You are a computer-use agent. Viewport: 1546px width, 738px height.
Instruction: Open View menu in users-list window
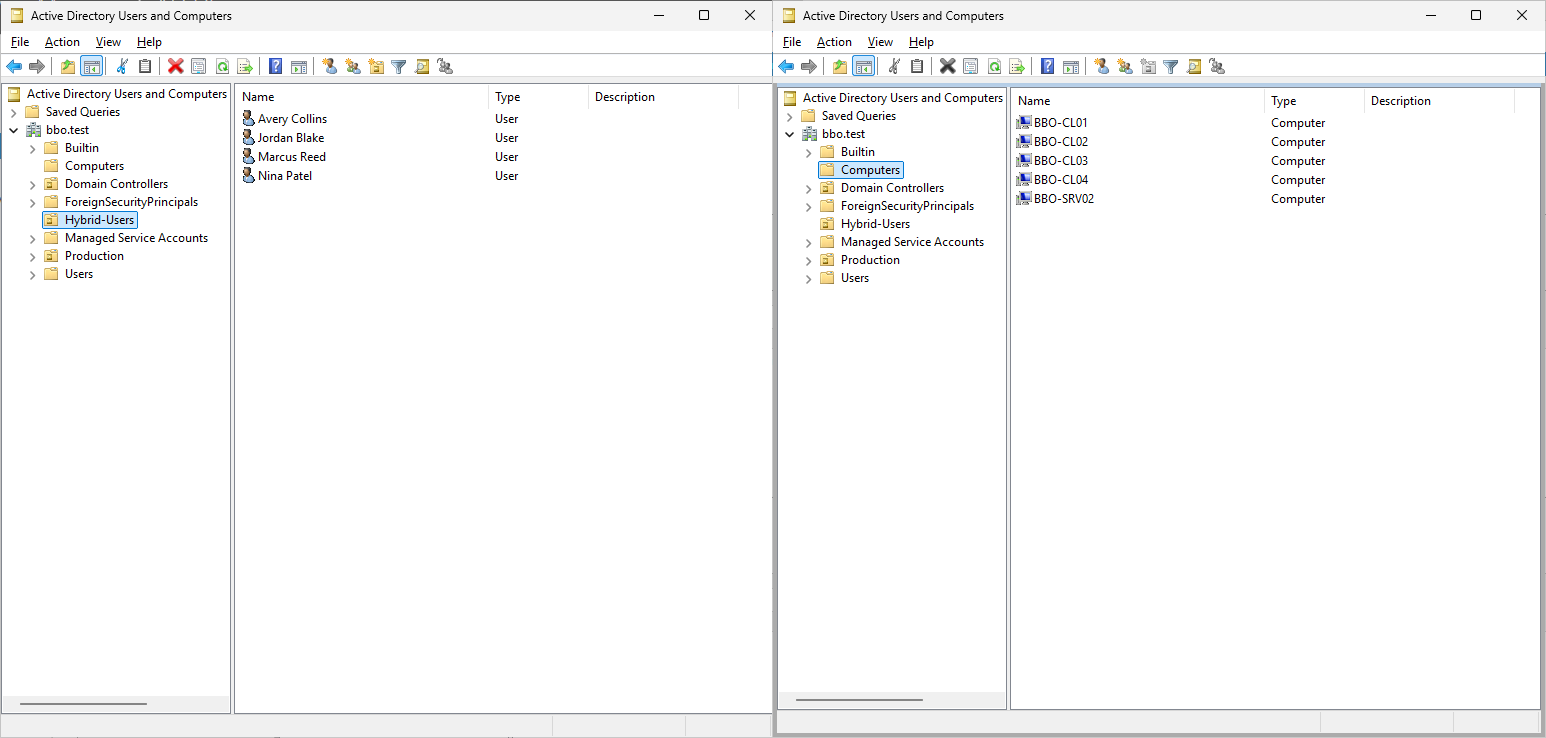tap(108, 42)
